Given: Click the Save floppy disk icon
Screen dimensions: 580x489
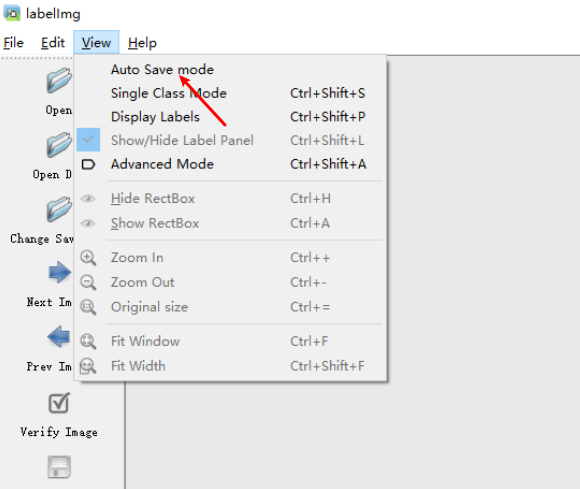Looking at the screenshot, I should [59, 467].
